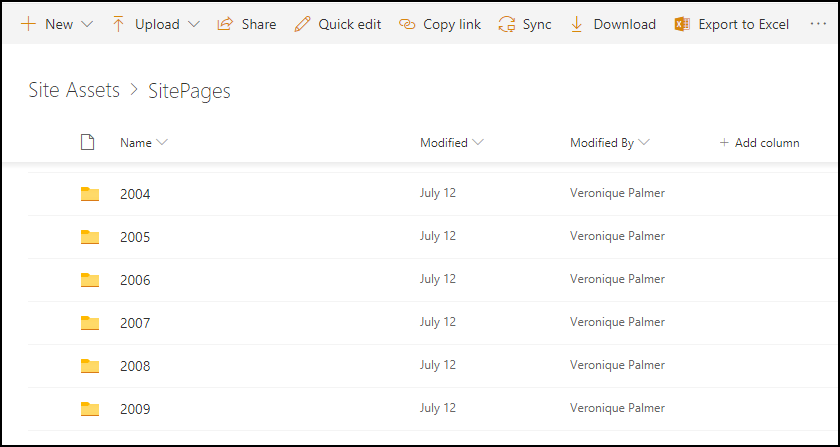840x447 pixels.
Task: Select the 2007 folder row's modified date cell
Action: pyautogui.click(x=438, y=322)
